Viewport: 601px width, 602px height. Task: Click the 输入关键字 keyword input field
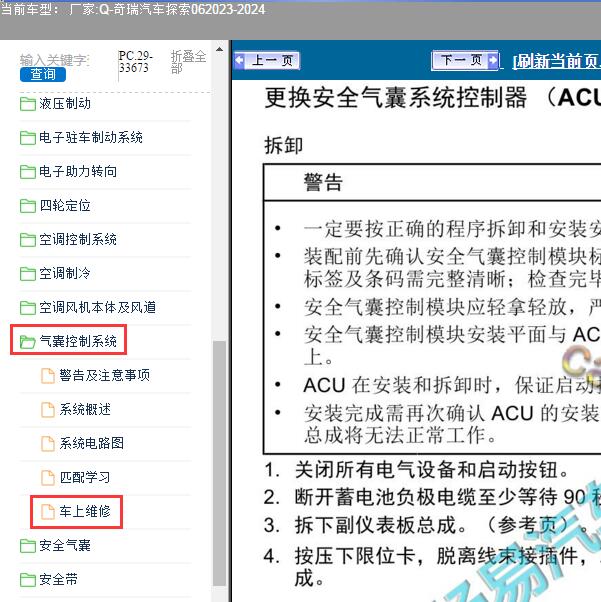55,60
